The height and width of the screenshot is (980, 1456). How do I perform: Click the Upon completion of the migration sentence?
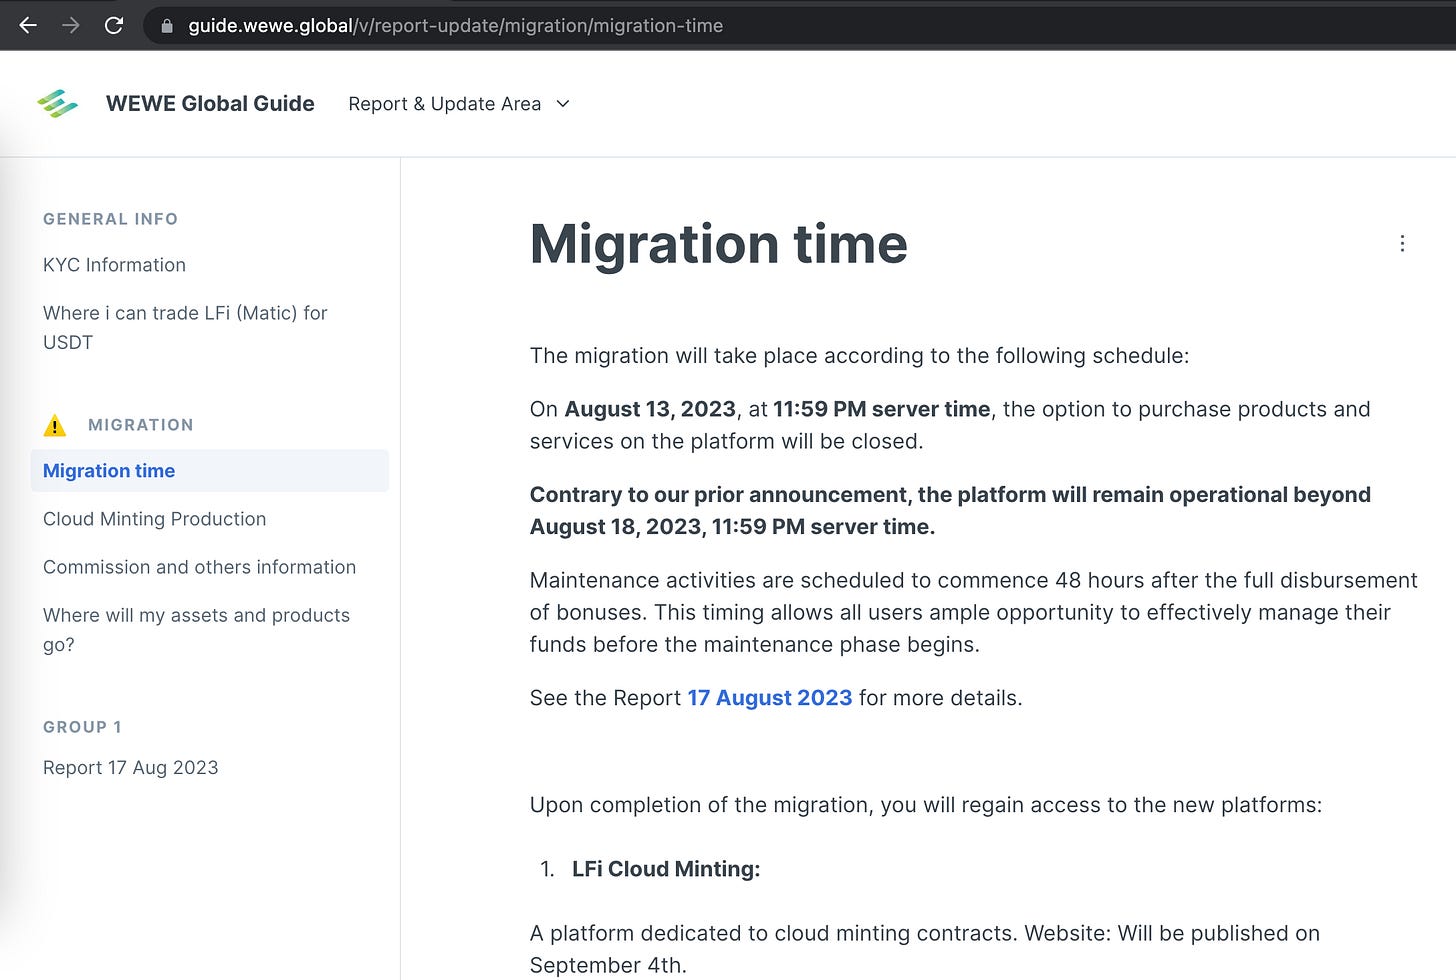(926, 805)
